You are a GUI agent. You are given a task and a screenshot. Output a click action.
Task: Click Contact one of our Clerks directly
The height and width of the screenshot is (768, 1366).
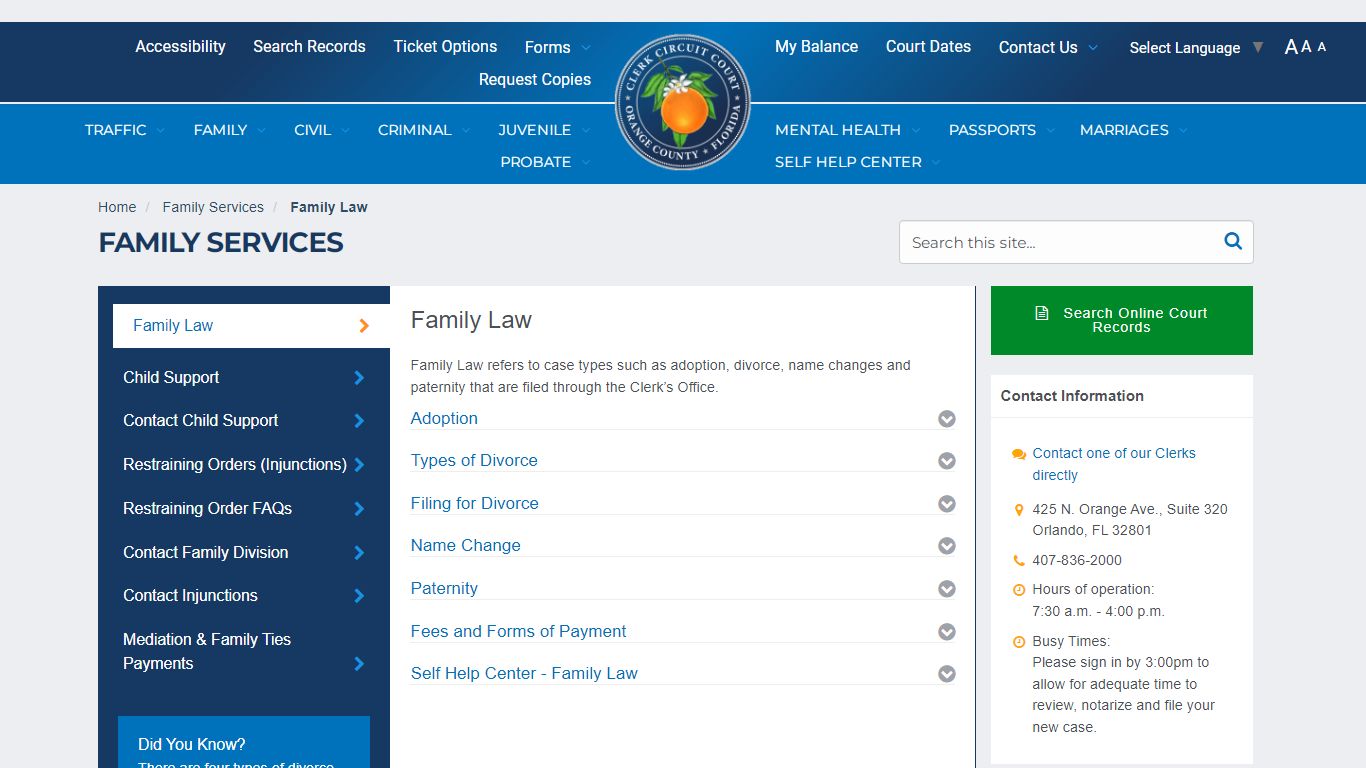point(1114,464)
